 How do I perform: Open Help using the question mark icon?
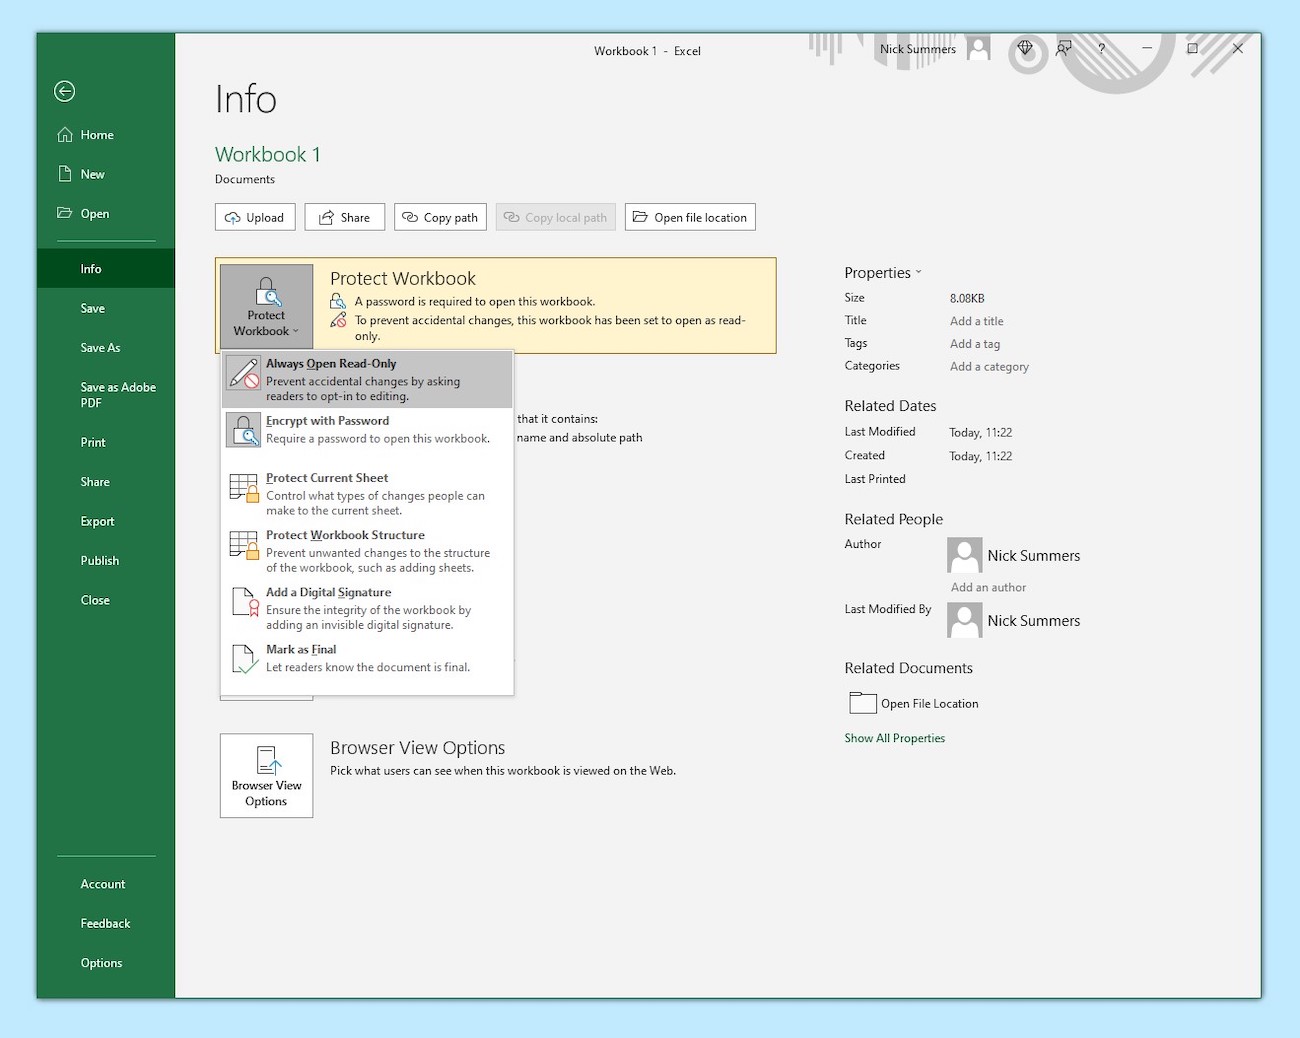pos(1101,48)
